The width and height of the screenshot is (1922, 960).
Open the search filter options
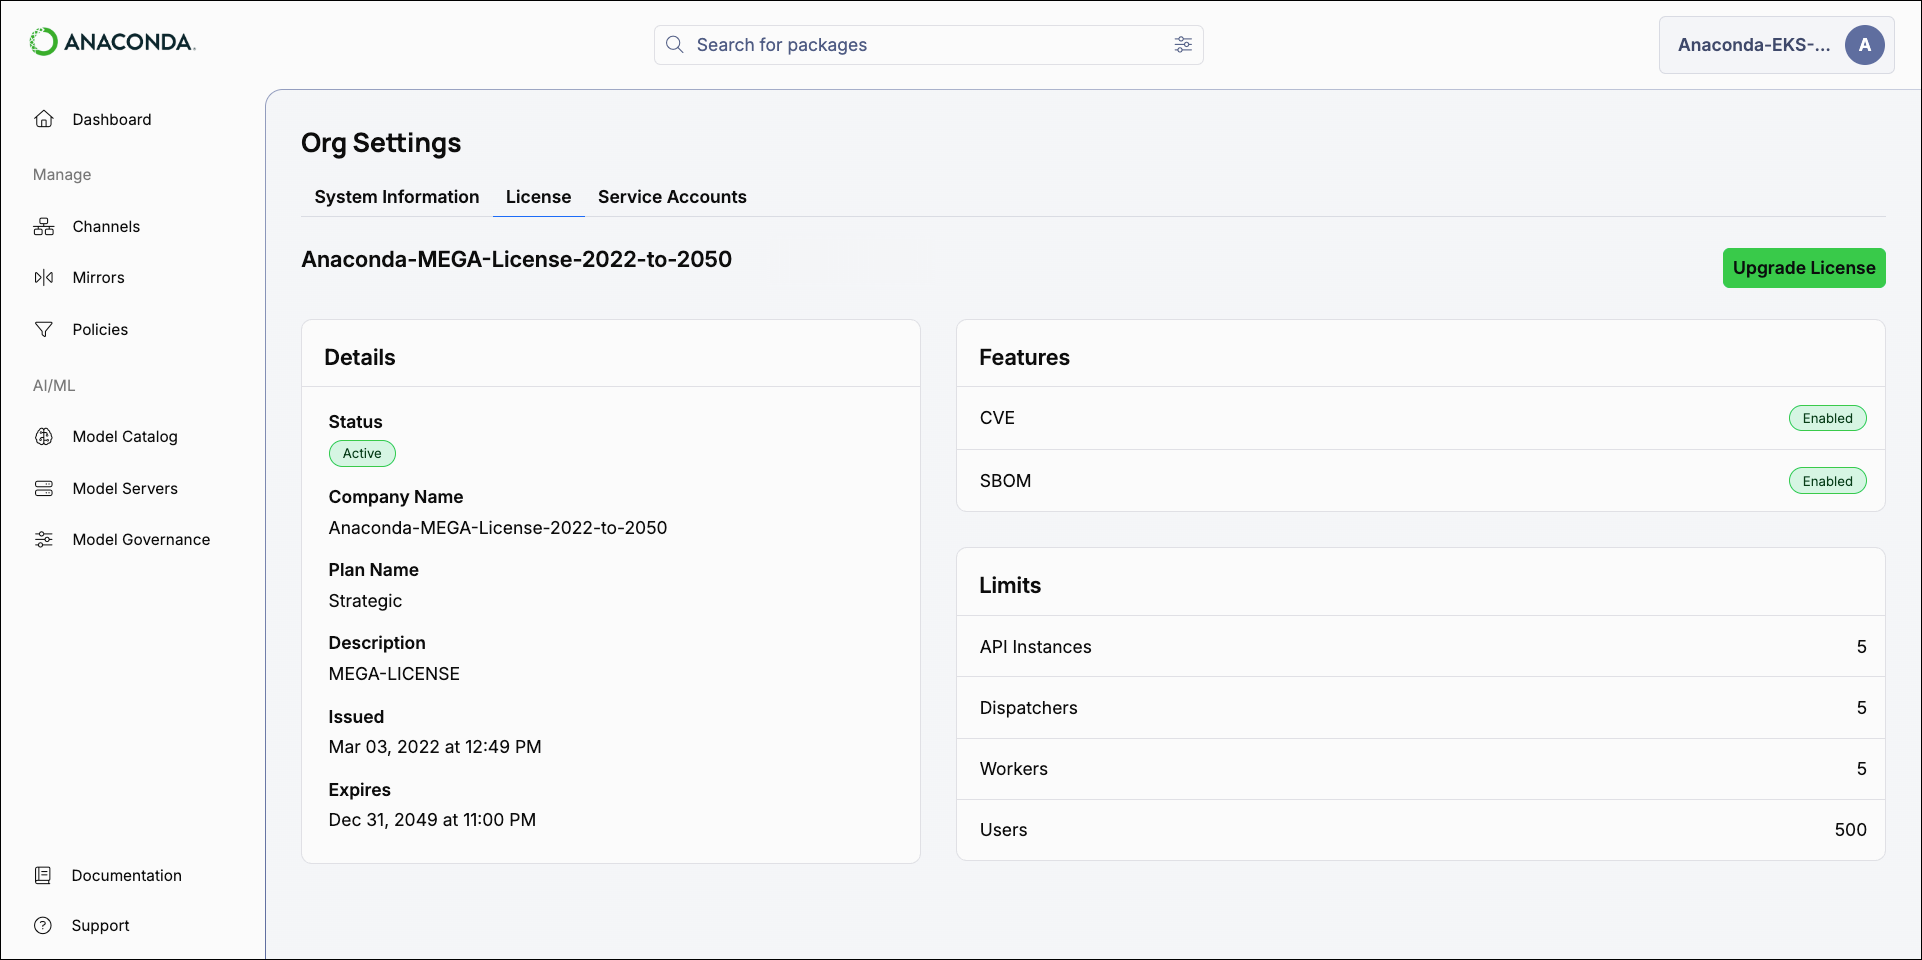pos(1183,45)
